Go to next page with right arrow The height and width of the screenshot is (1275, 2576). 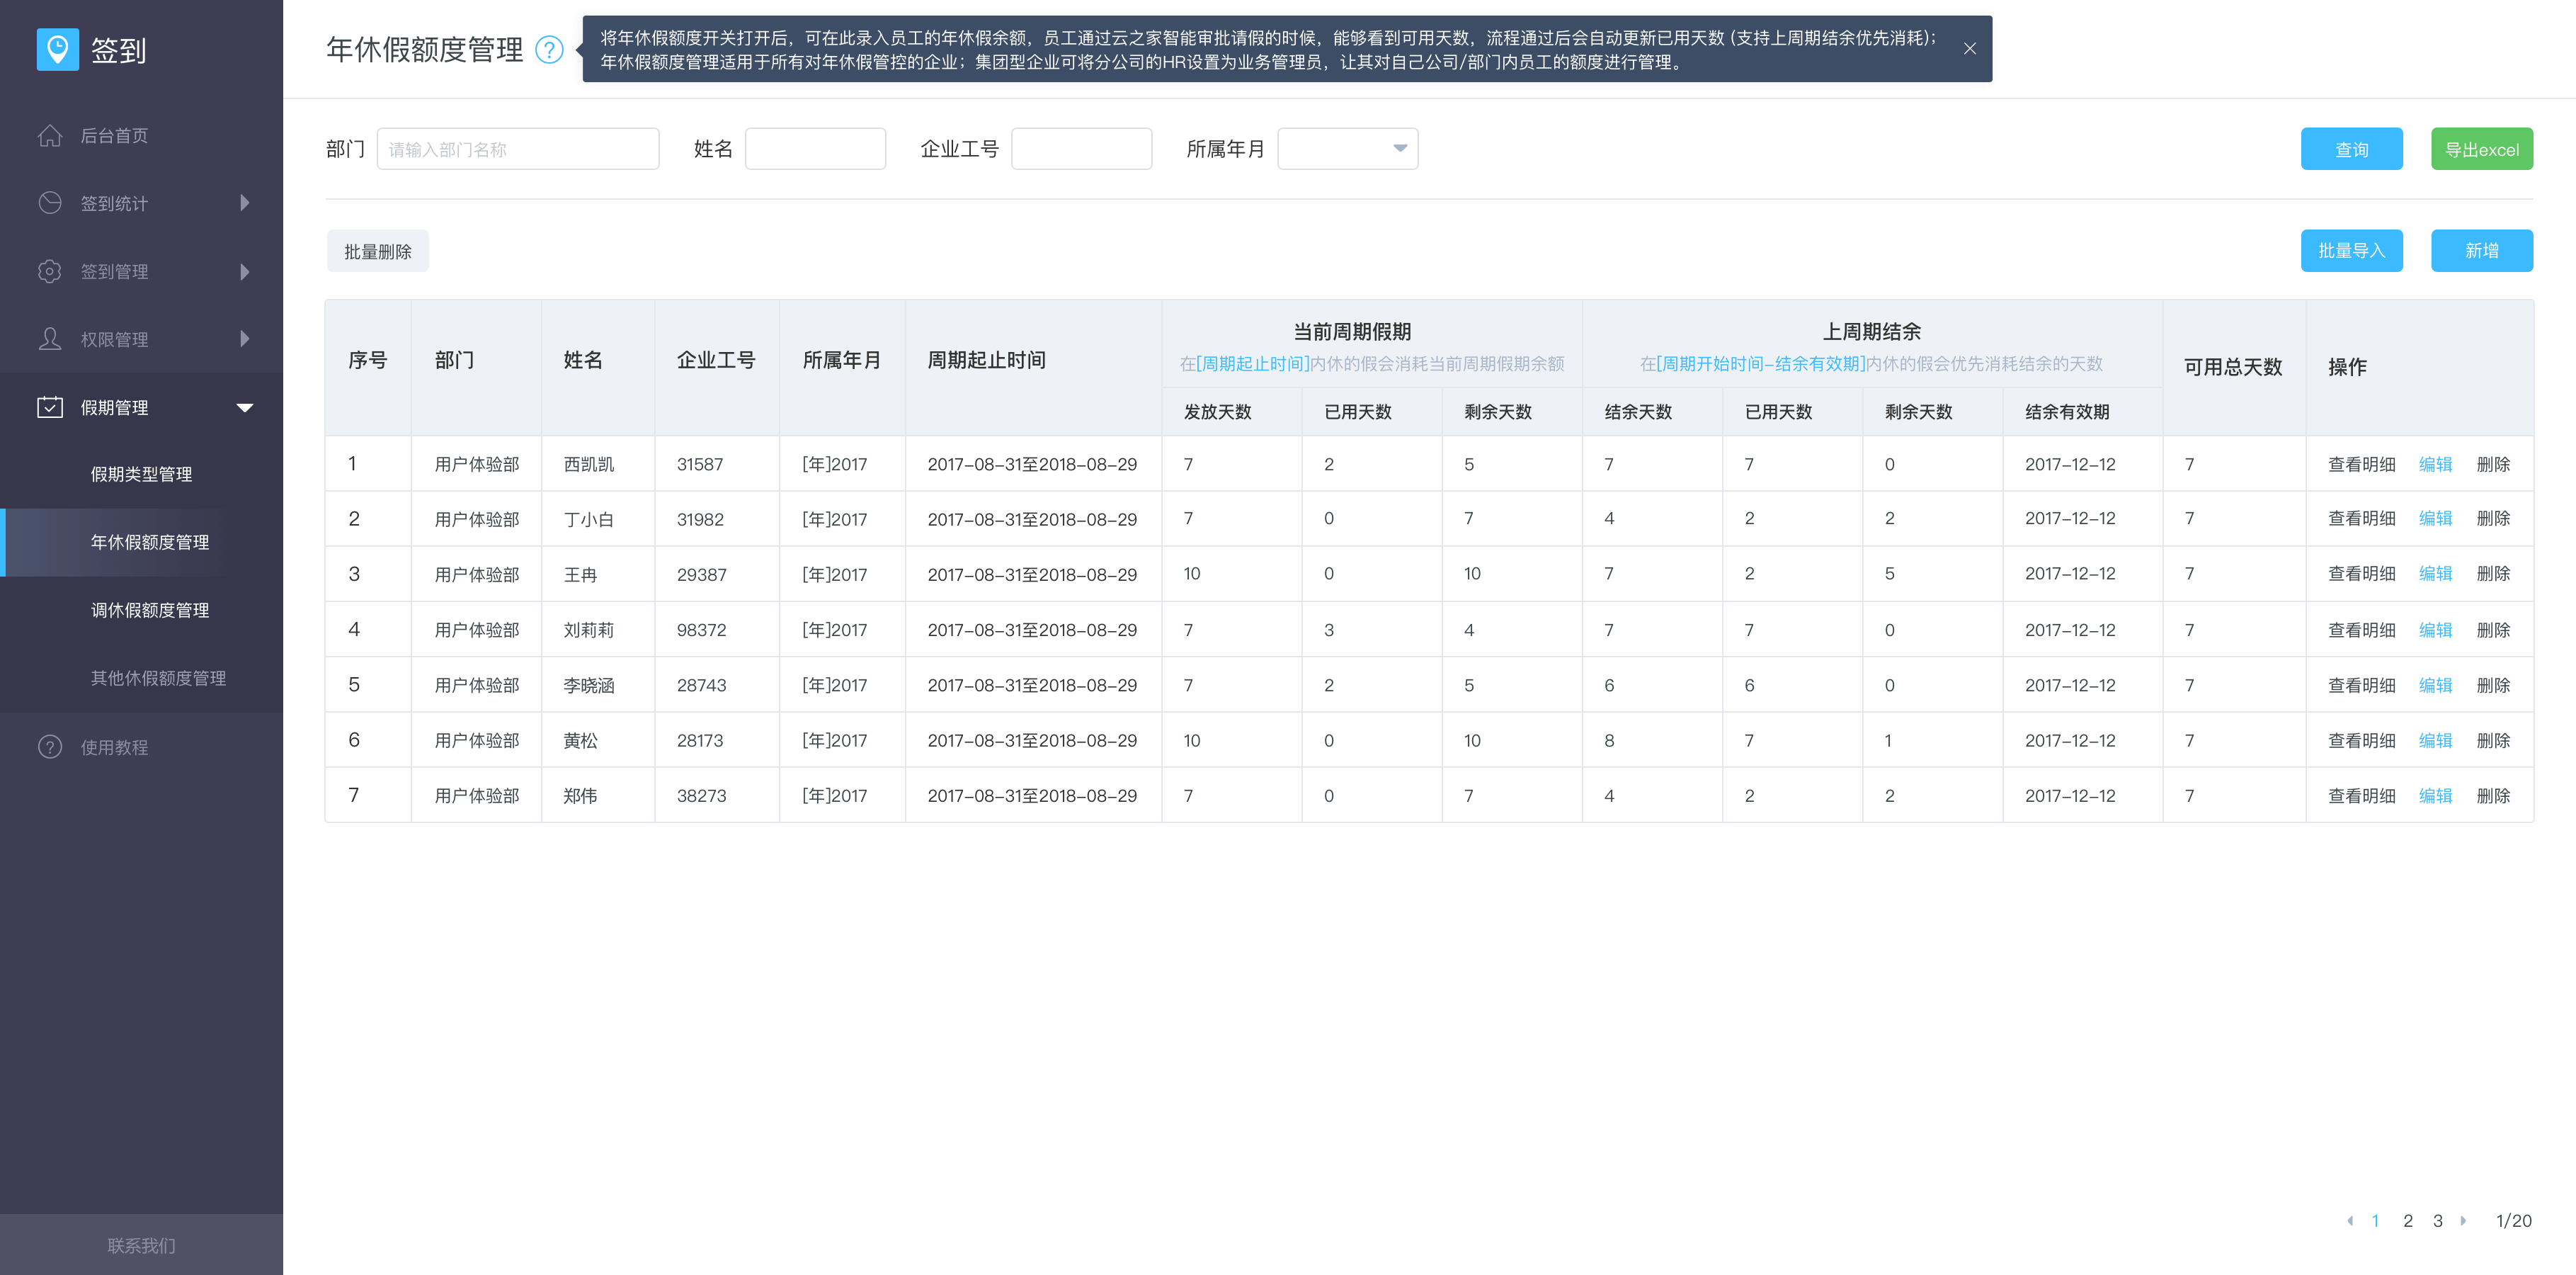(2463, 1220)
